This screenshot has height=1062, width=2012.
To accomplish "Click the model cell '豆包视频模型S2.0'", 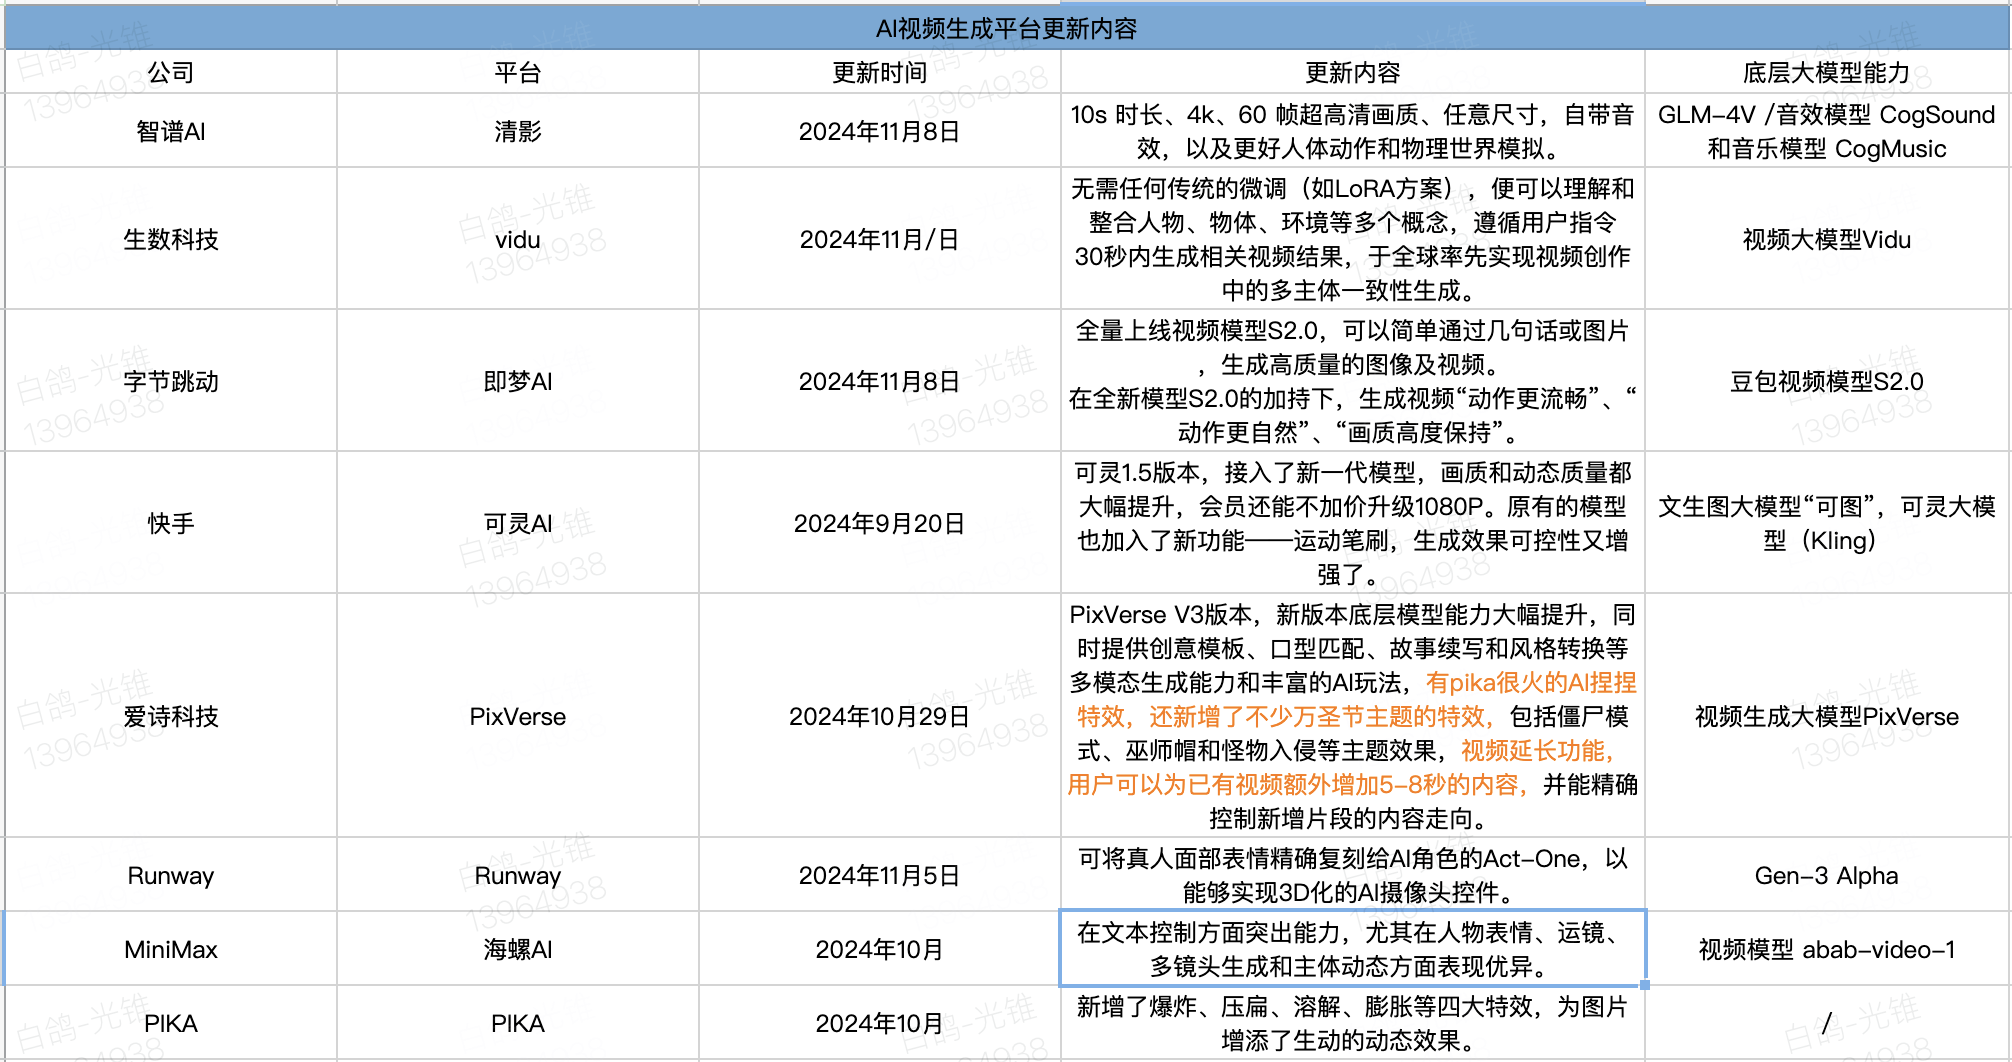I will click(1827, 381).
